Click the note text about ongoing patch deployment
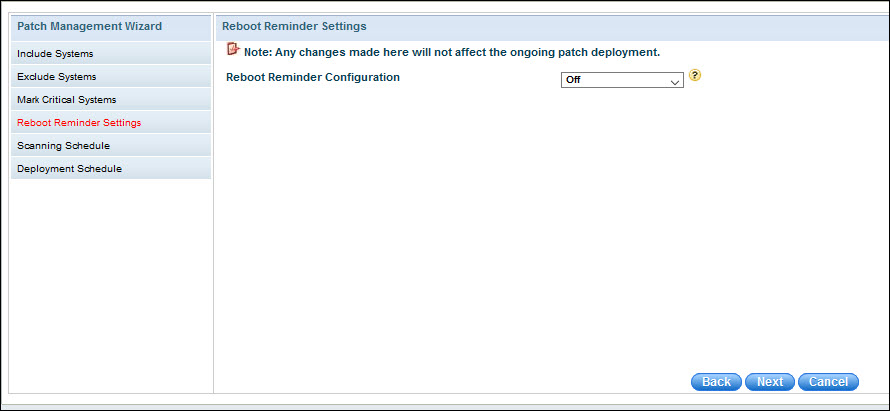890x411 pixels. tap(452, 51)
